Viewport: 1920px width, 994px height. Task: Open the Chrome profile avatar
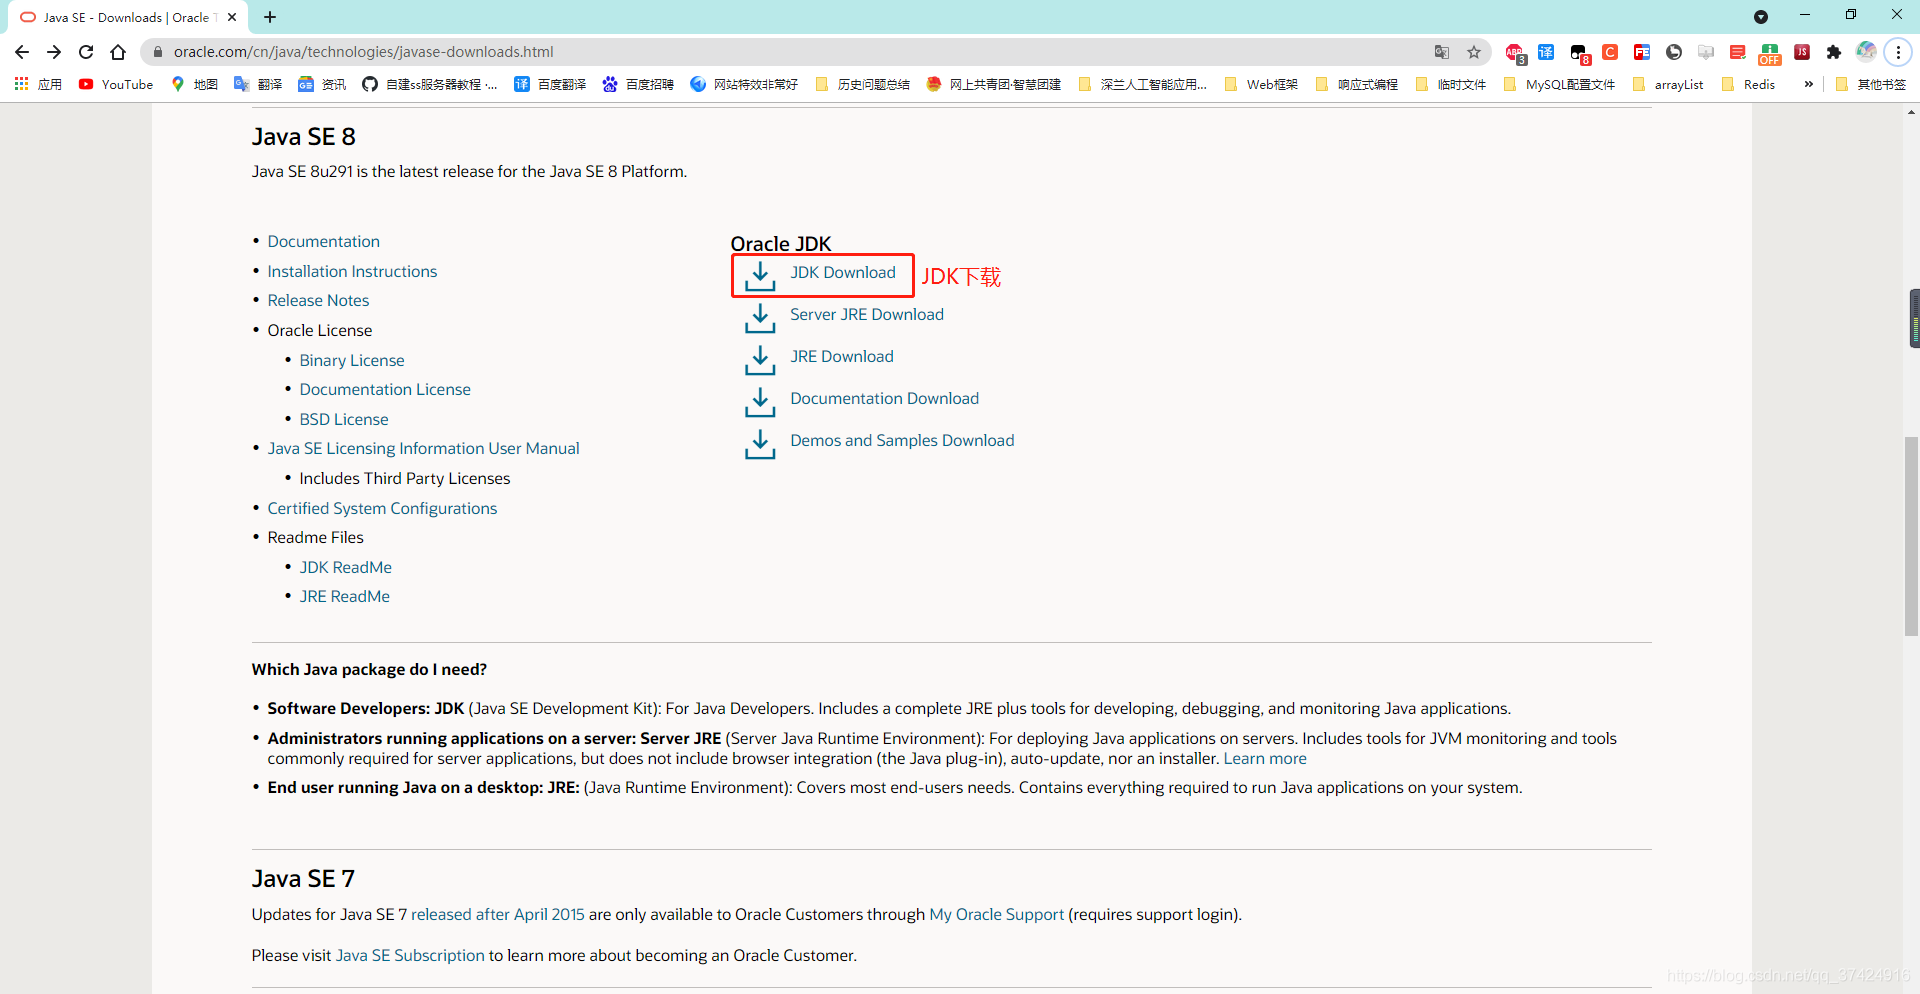pos(1866,52)
